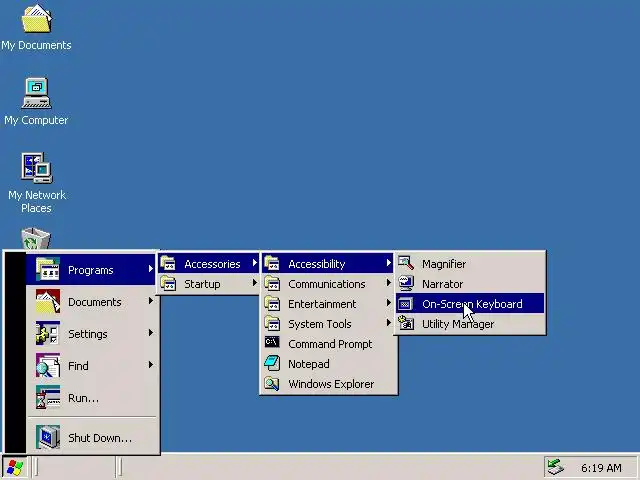The image size is (640, 480).
Task: Click the Programs folder icon
Action: coord(48,269)
